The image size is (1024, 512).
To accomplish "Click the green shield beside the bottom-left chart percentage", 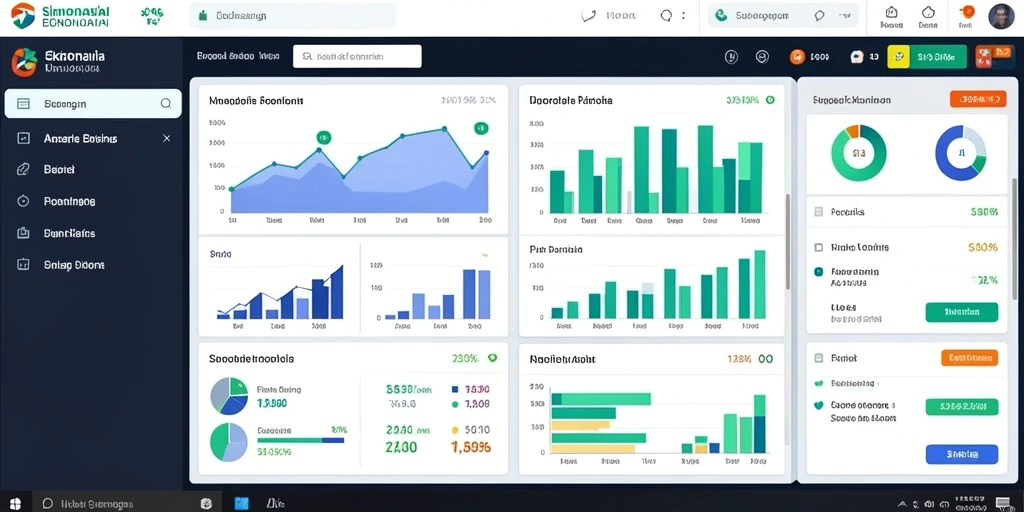I will [x=492, y=358].
